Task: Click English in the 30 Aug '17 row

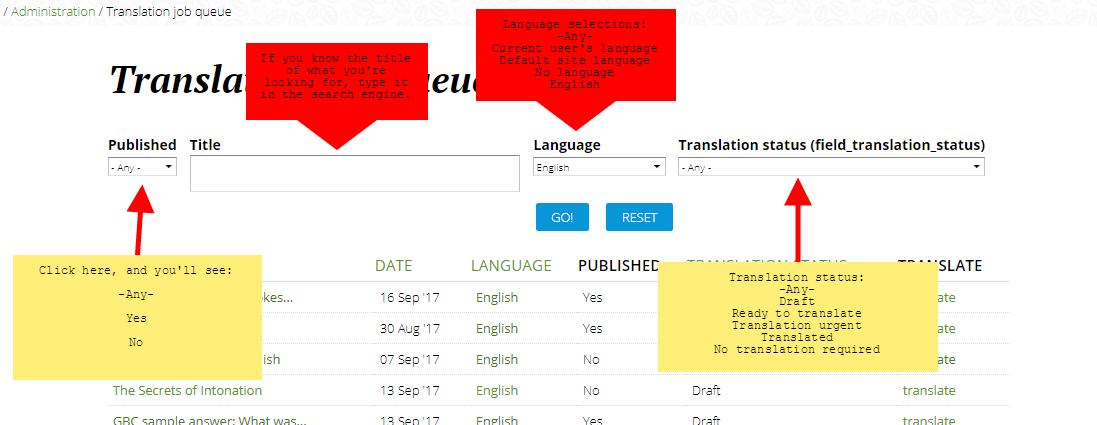Action: click(497, 328)
